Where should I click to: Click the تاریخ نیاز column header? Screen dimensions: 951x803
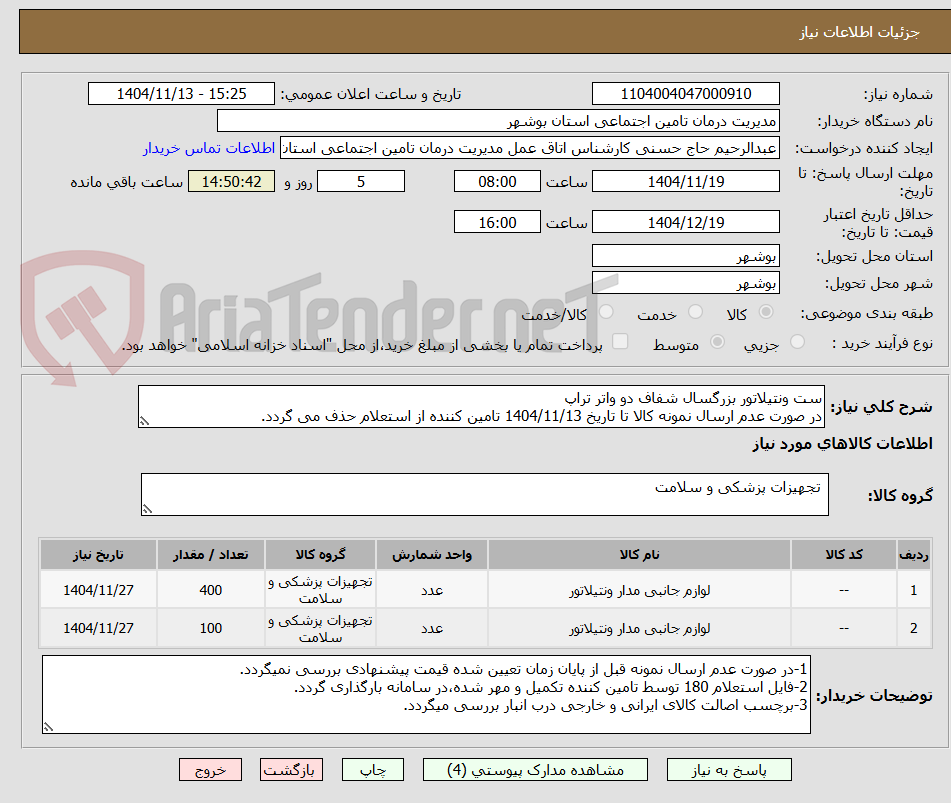click(x=98, y=554)
